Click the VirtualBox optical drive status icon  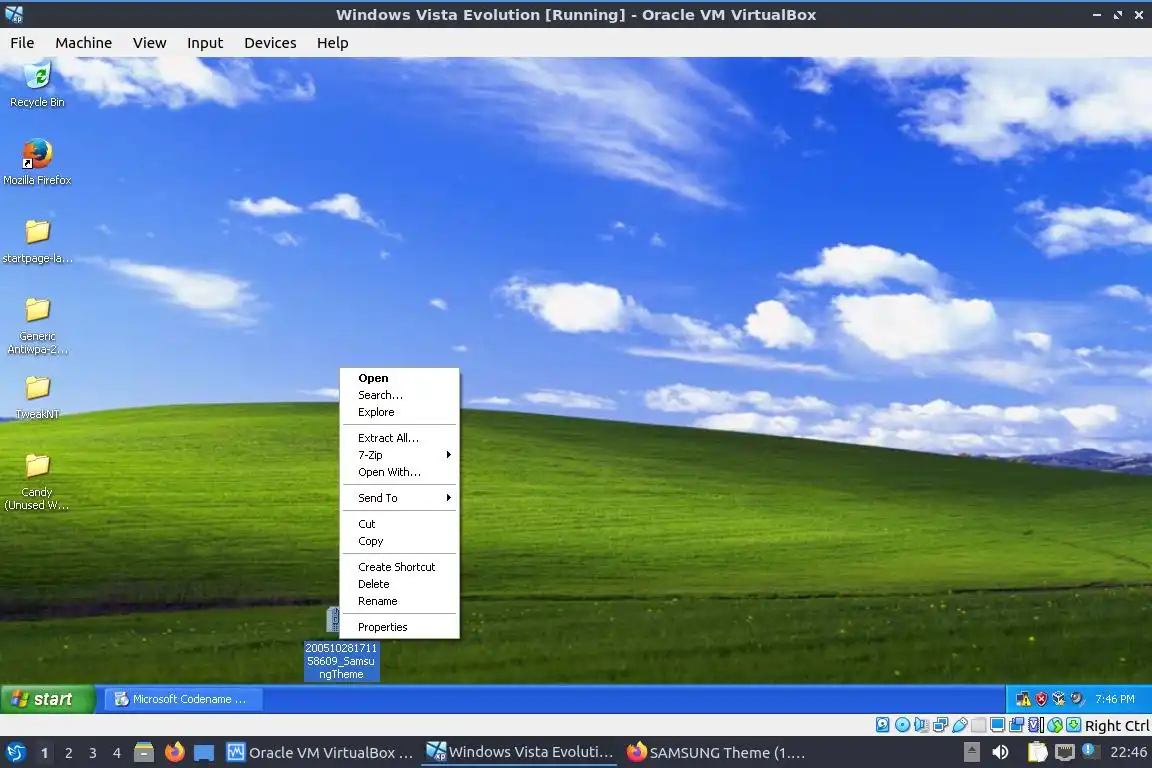point(903,725)
